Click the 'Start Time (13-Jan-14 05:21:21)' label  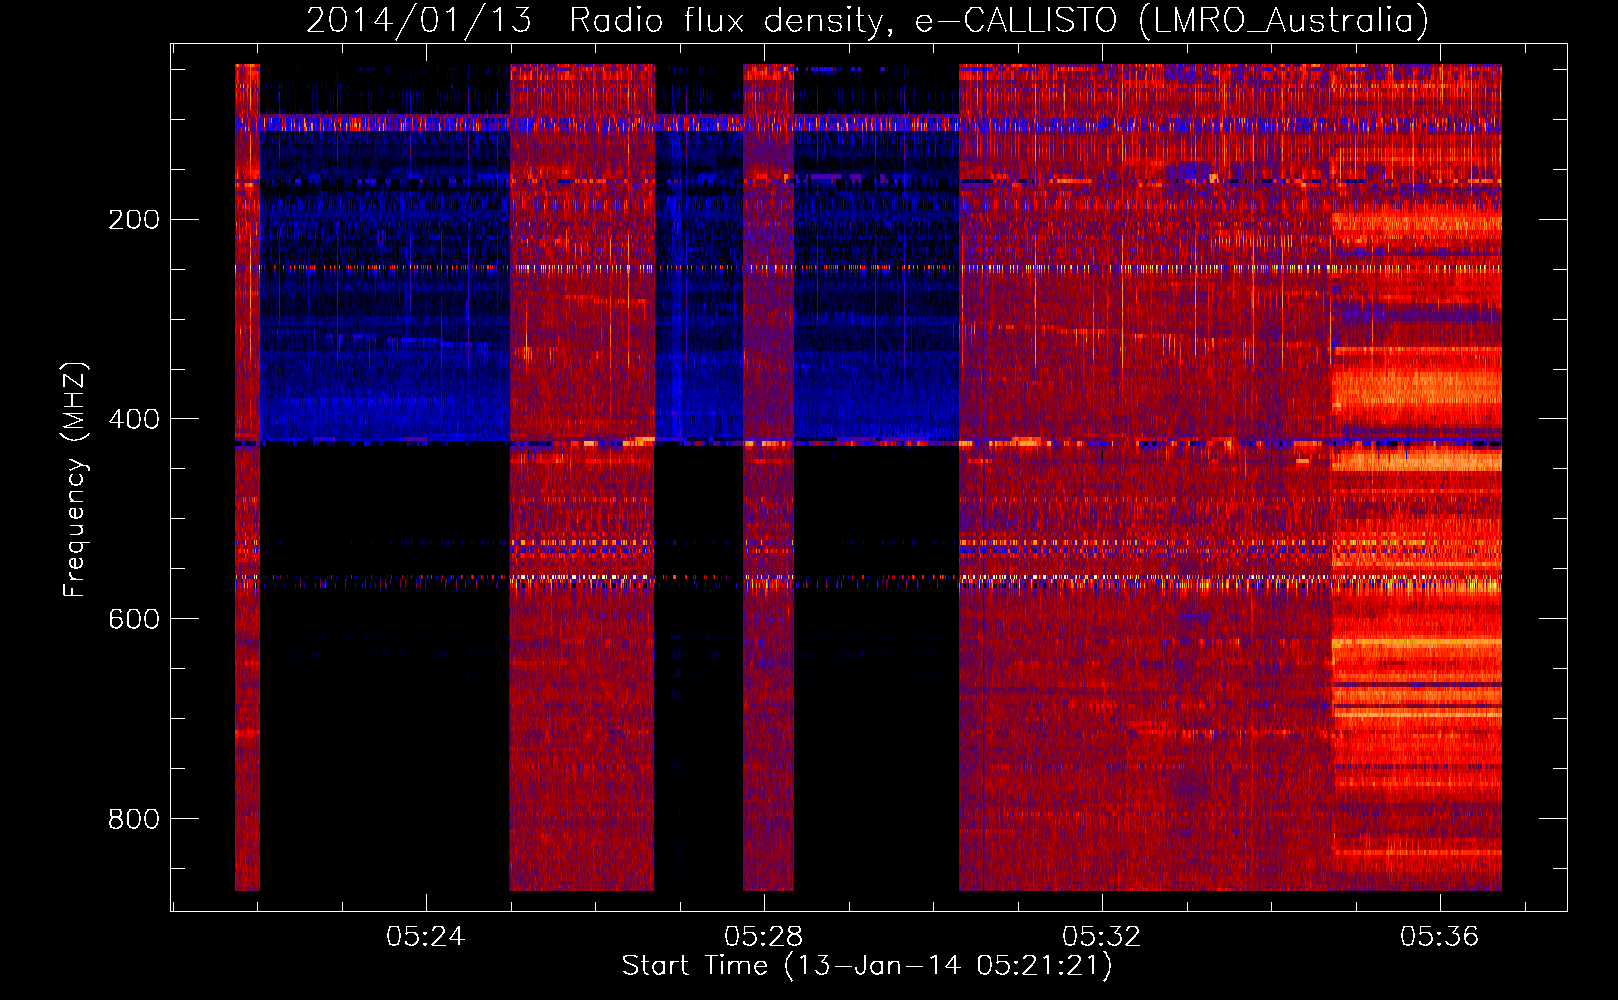(x=867, y=966)
